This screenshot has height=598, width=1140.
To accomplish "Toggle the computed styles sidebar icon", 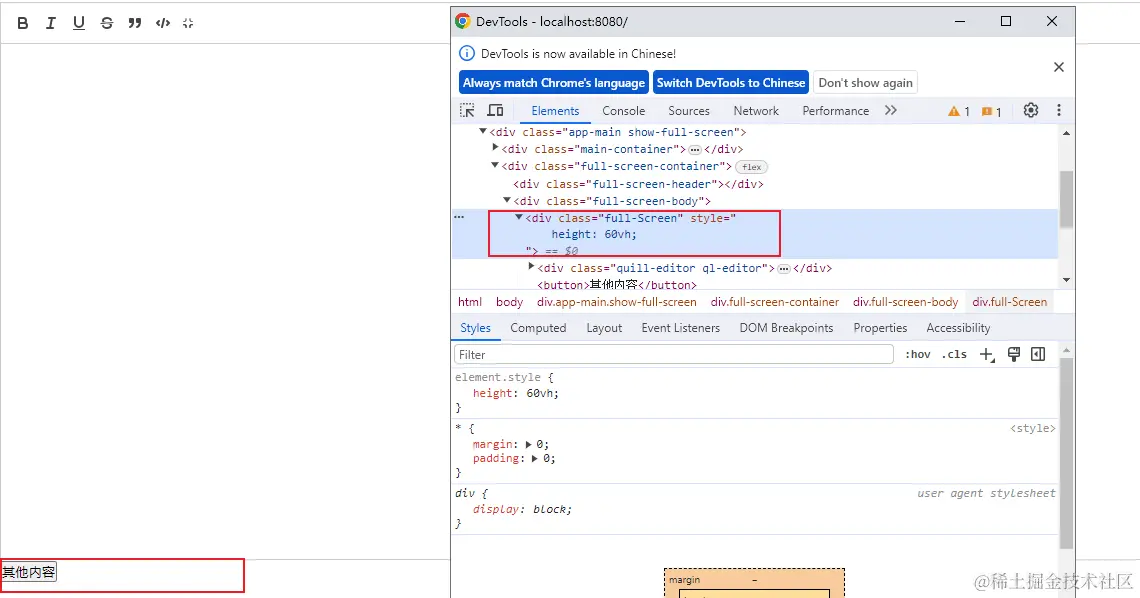I will click(x=1038, y=354).
